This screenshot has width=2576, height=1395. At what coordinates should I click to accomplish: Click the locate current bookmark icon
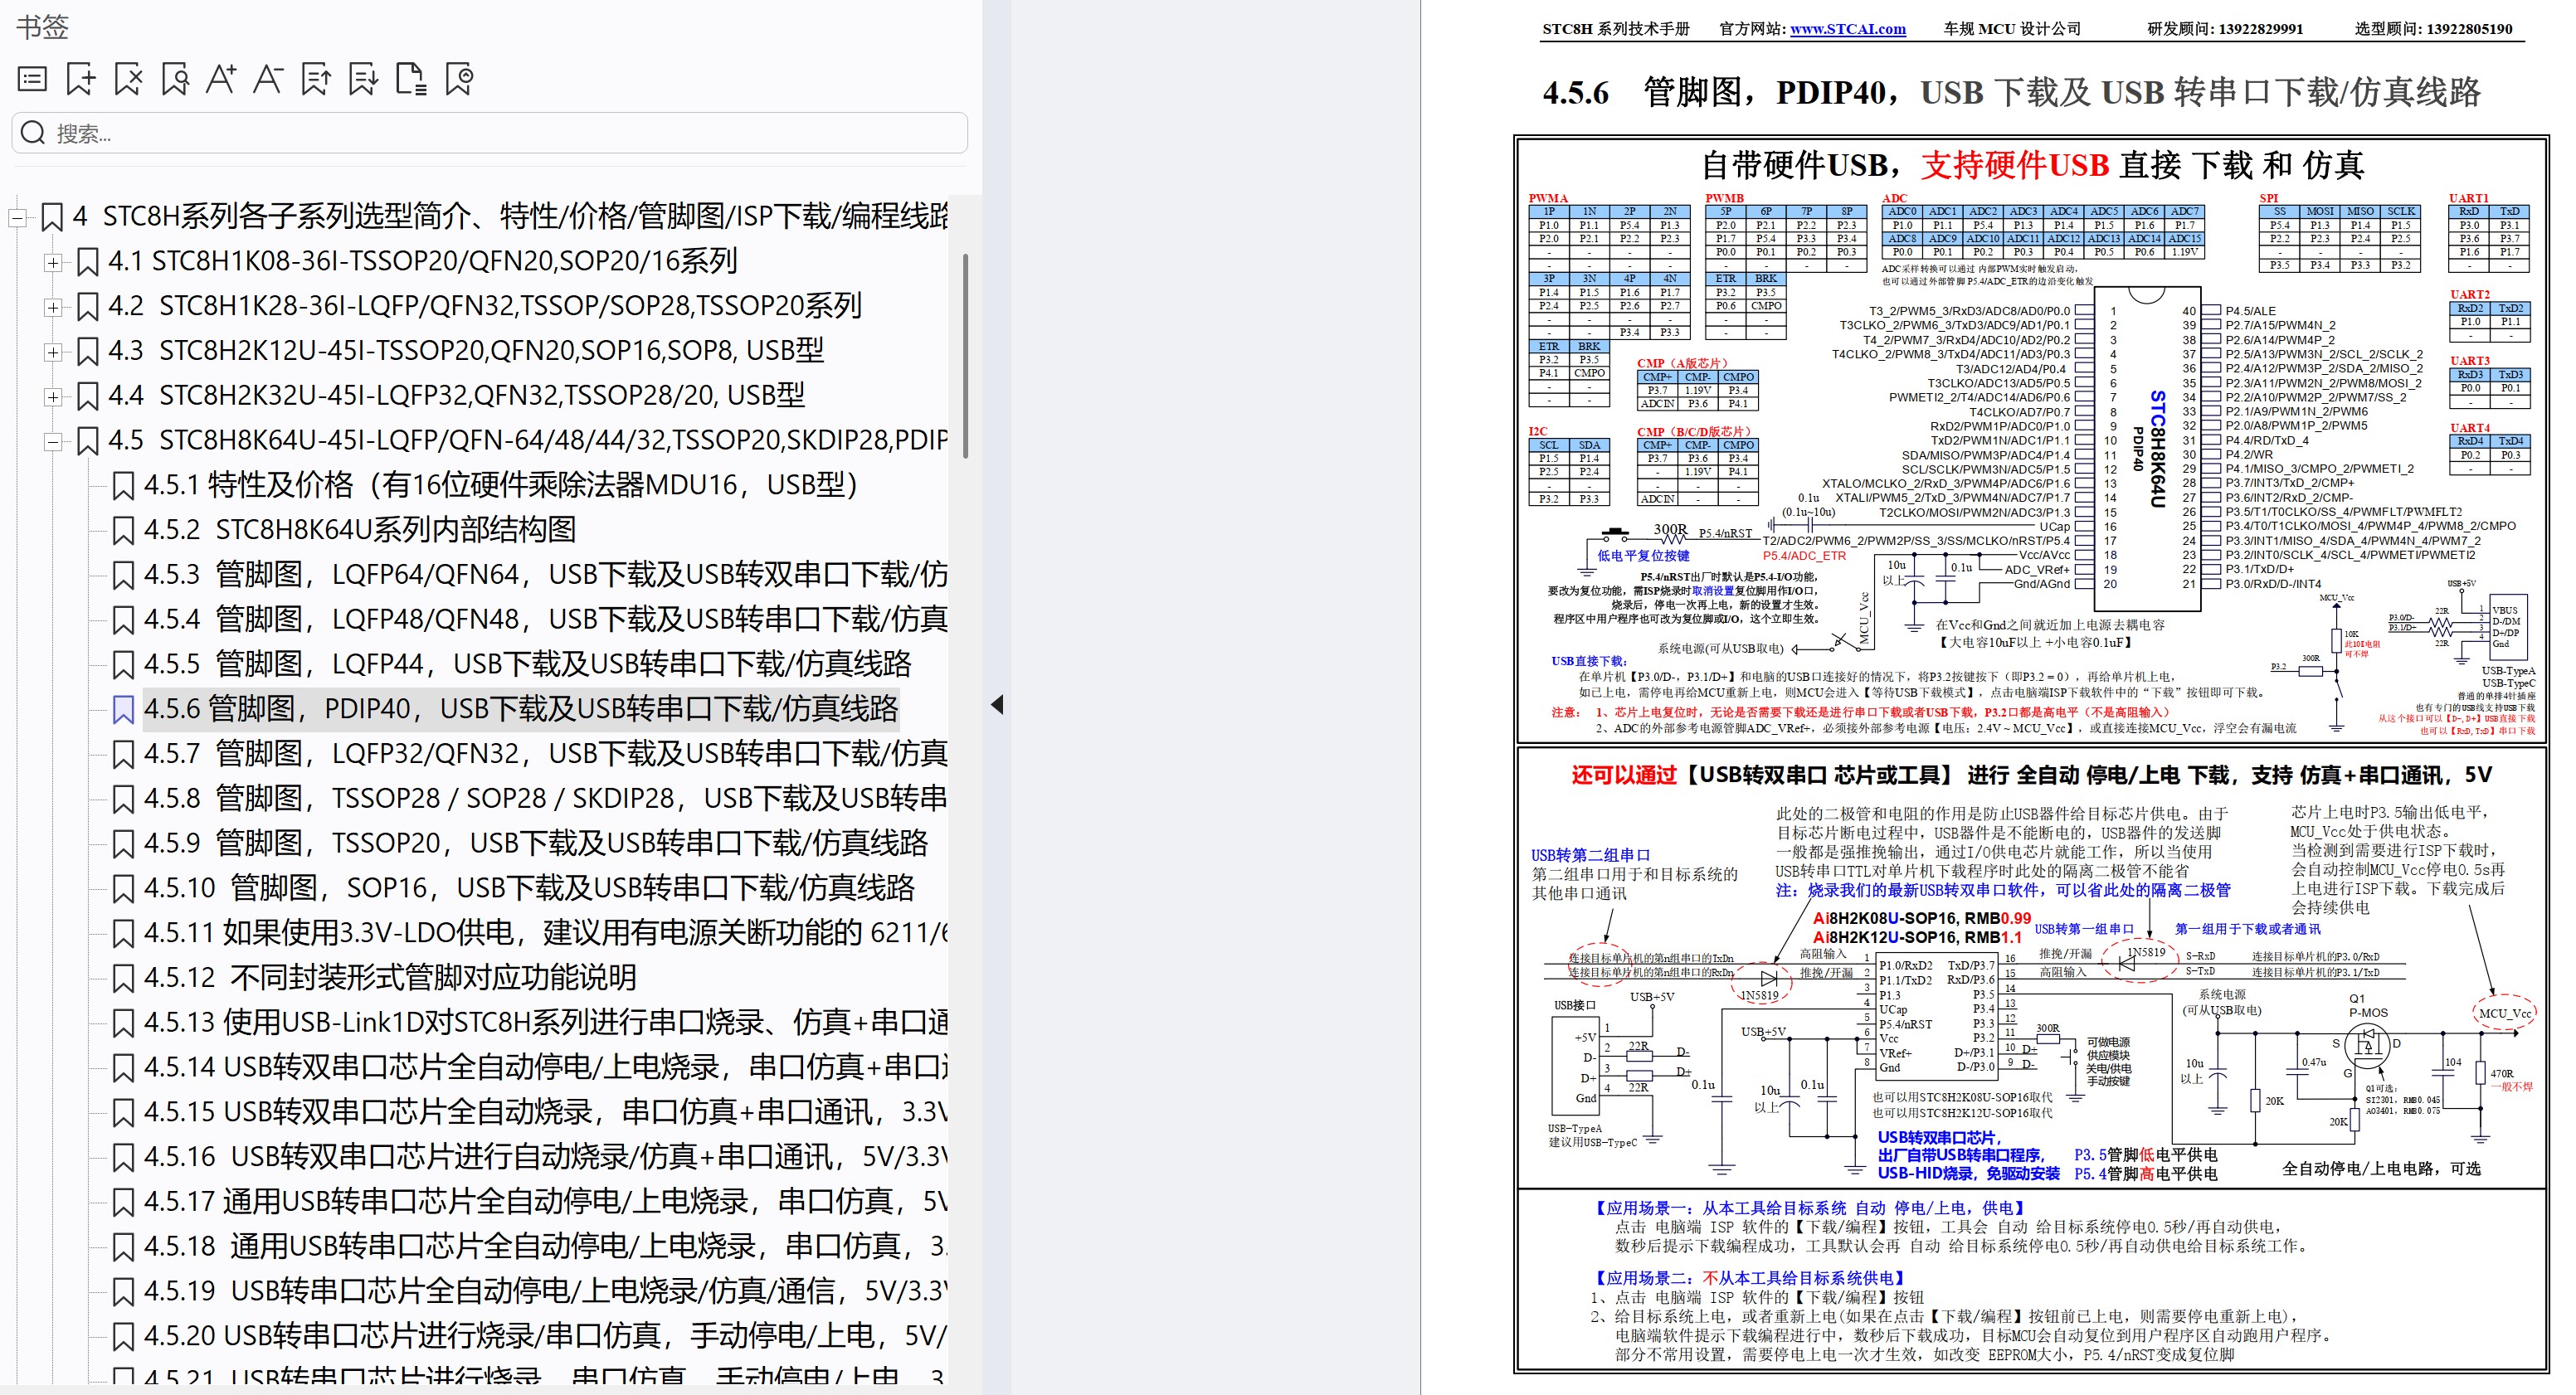tap(459, 79)
